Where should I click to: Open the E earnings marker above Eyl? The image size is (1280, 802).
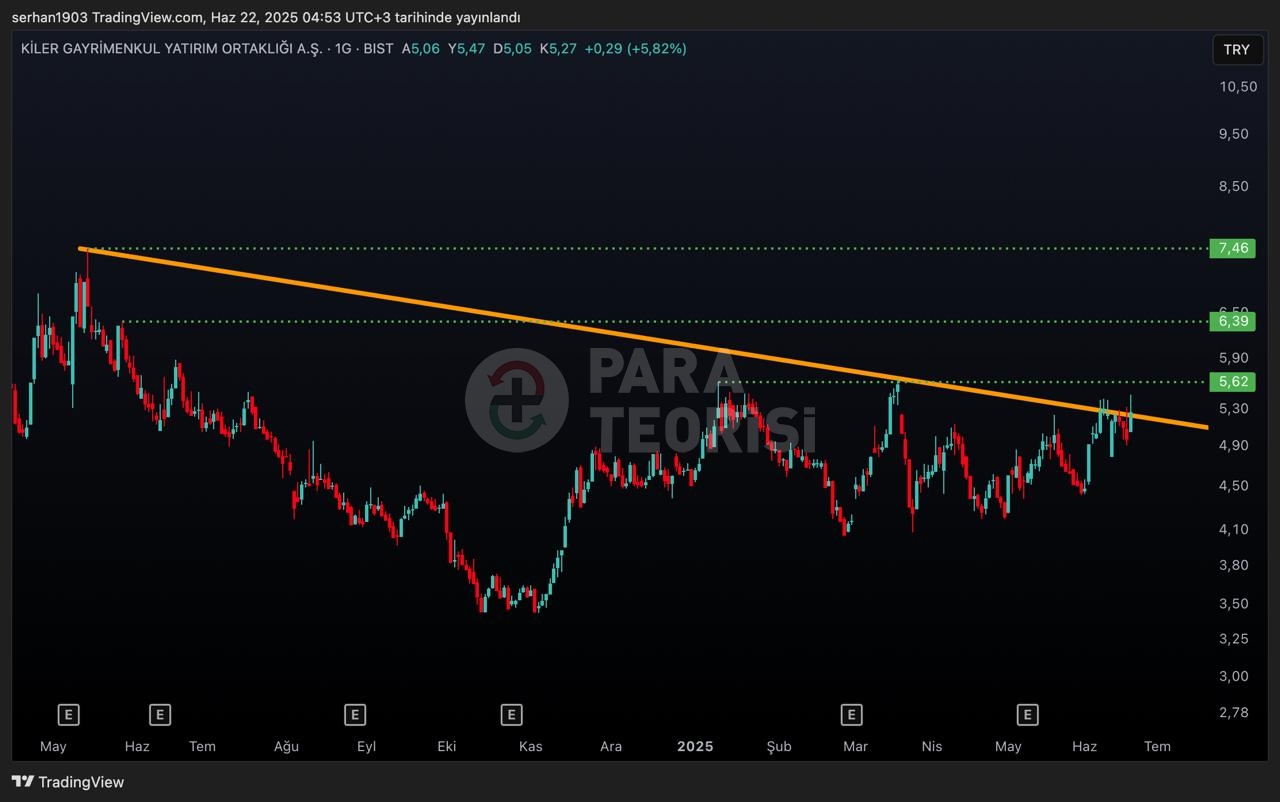[x=354, y=714]
